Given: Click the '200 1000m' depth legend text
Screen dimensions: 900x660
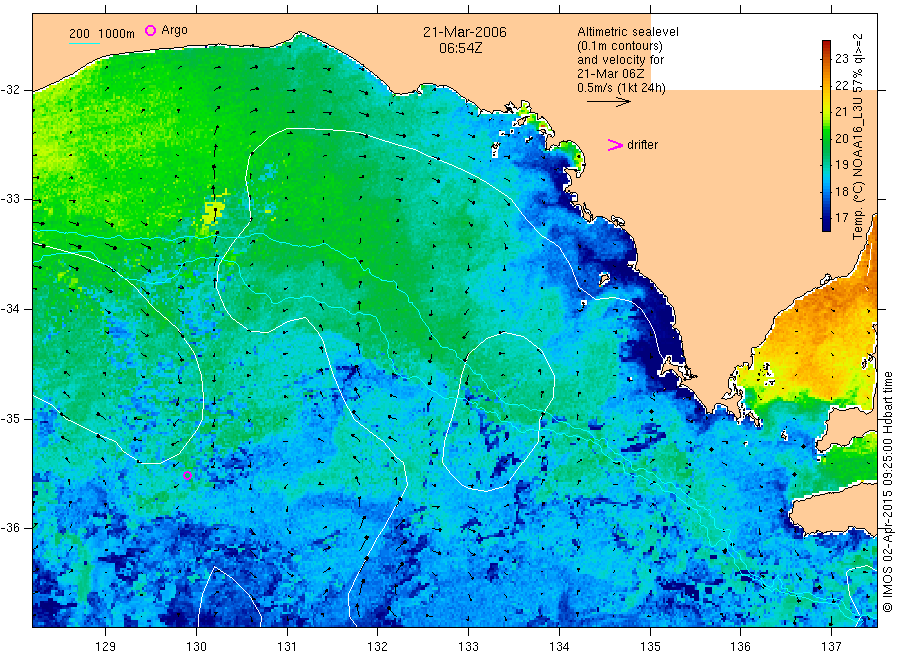Looking at the screenshot, I should (x=102, y=34).
